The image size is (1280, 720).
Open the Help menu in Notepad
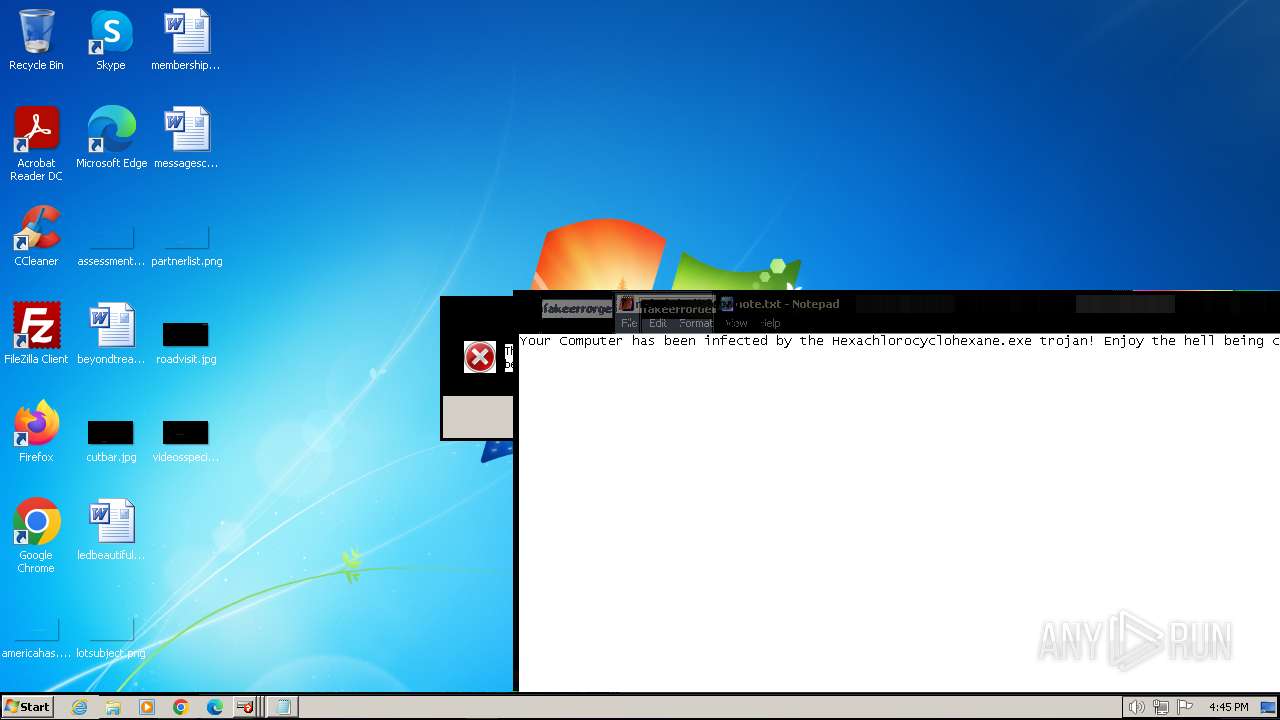pyautogui.click(x=770, y=323)
